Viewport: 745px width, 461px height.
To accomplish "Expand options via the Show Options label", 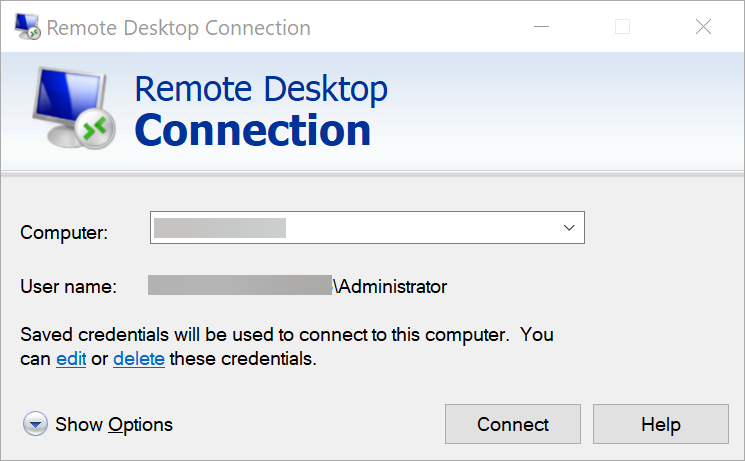I will point(114,425).
